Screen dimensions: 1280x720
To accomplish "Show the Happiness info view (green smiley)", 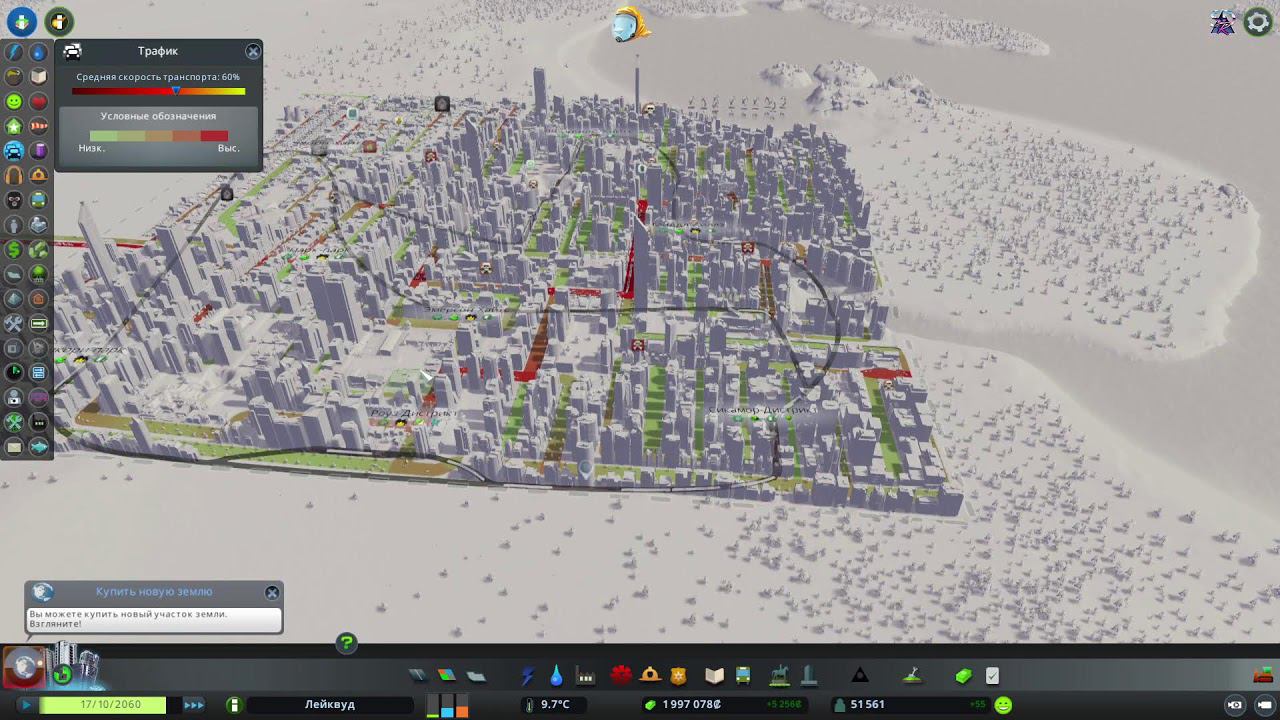I will [14, 102].
